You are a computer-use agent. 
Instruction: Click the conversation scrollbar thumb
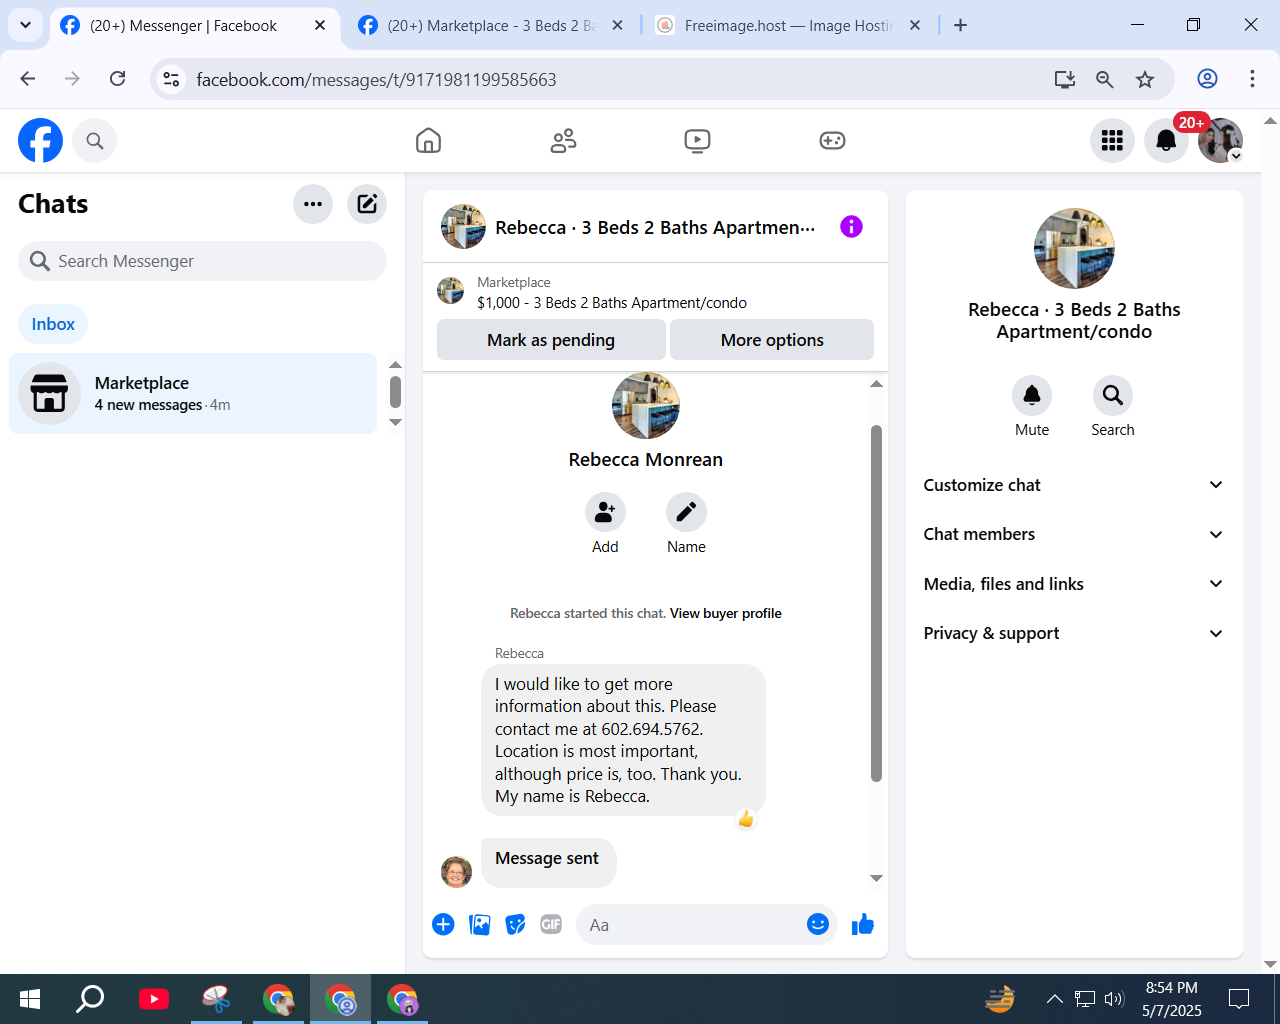(x=876, y=603)
